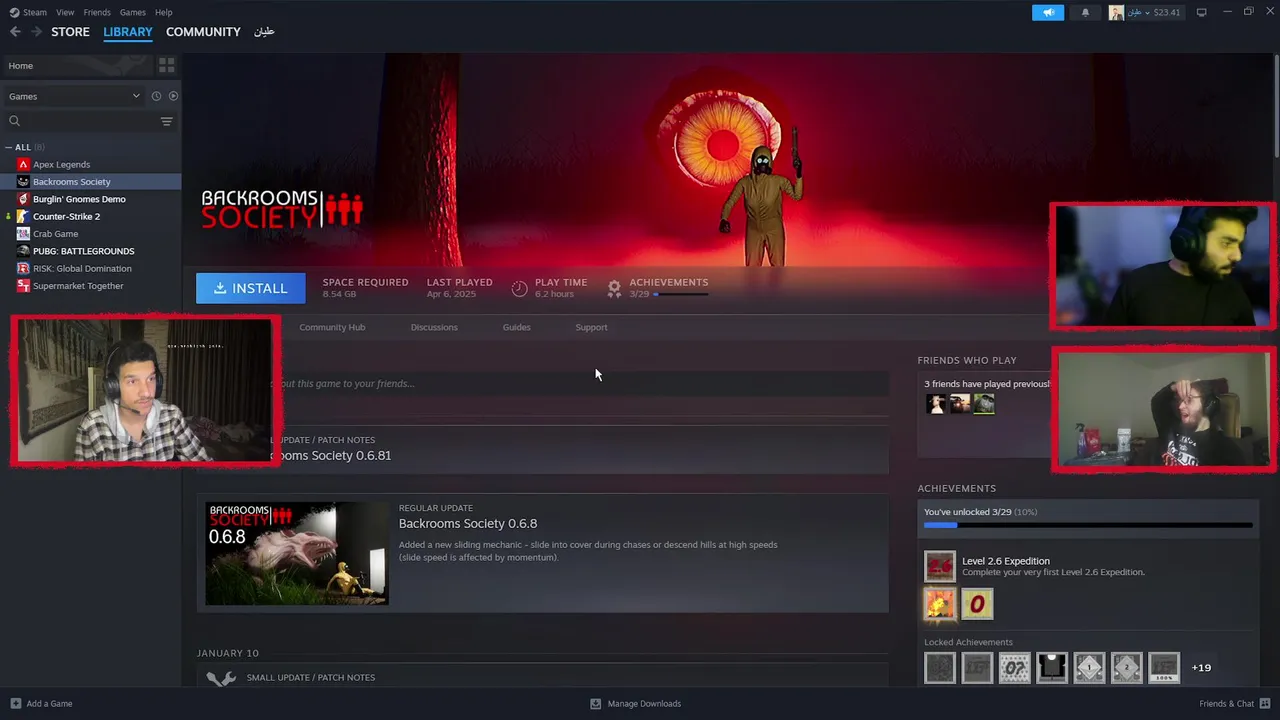Screen dimensions: 1280x720
Task: Click the red zero unlocked achievement icon
Action: click(x=977, y=604)
